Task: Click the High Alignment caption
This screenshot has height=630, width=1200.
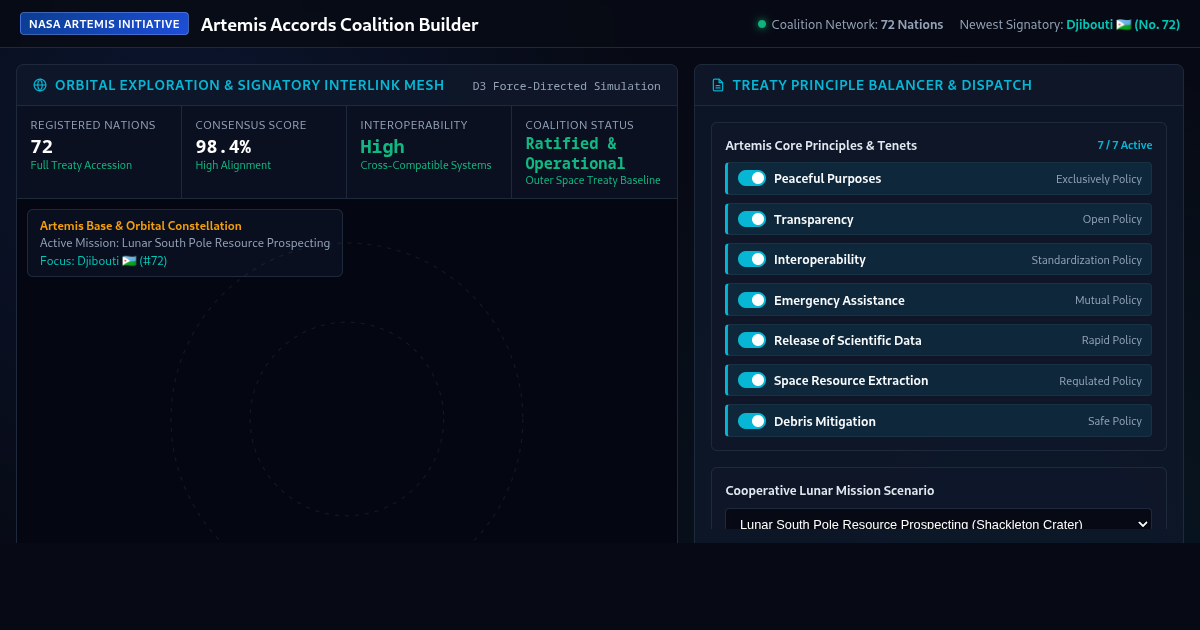Action: (x=233, y=165)
